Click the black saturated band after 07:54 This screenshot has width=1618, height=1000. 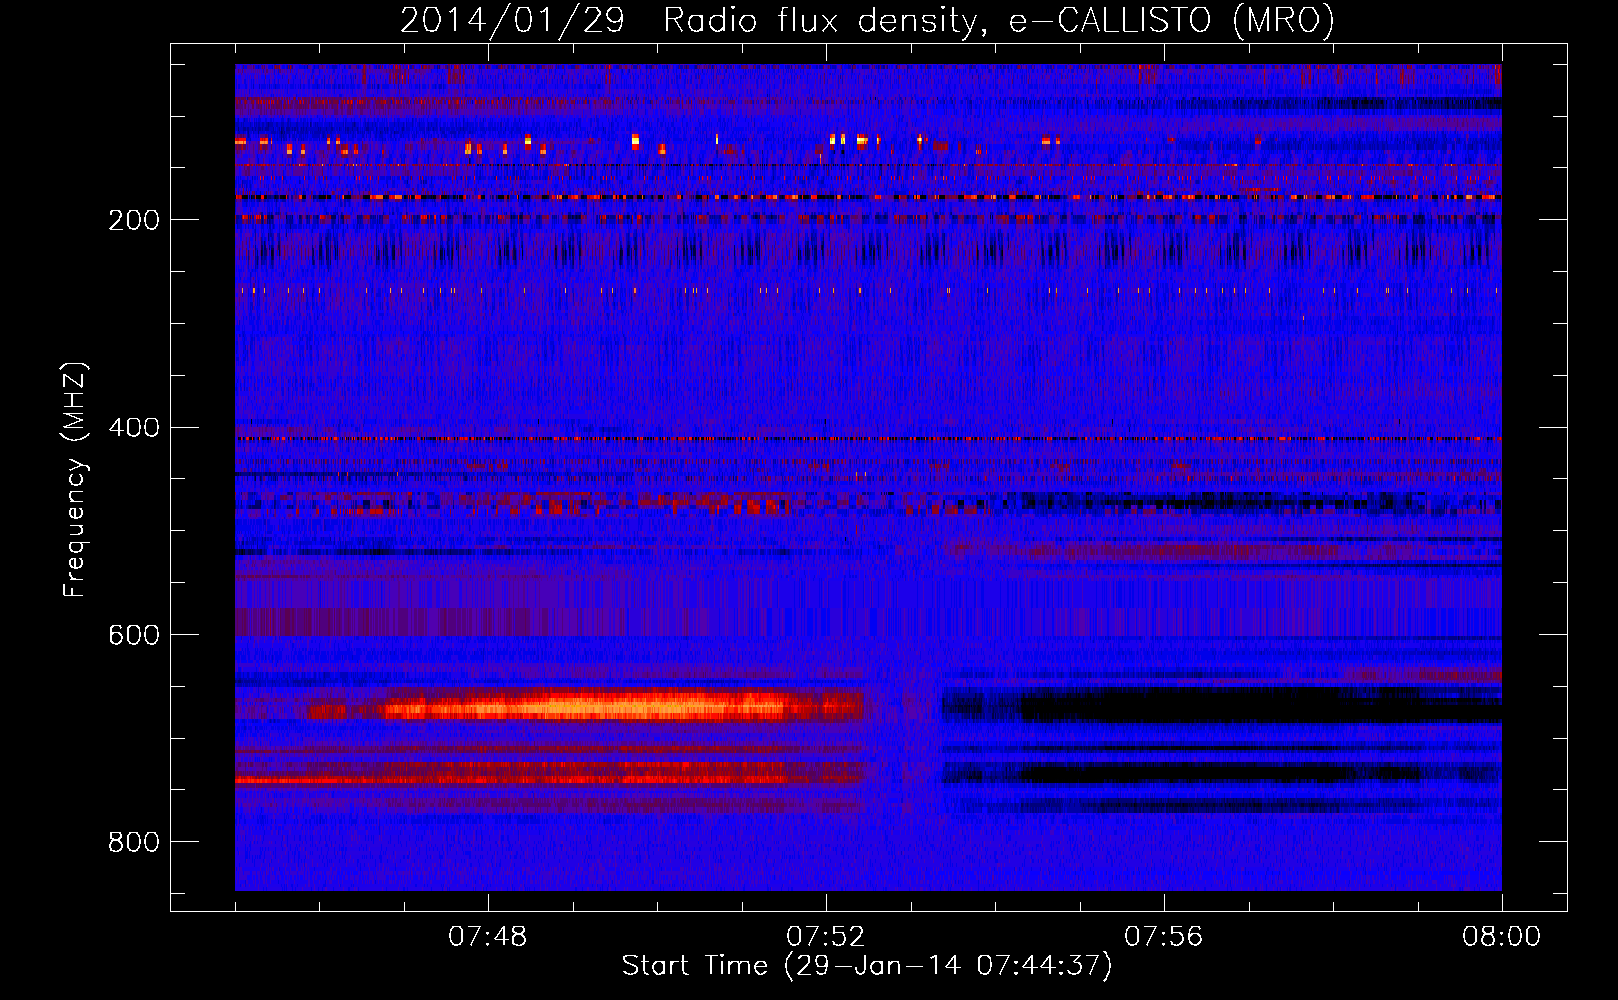pos(1222,706)
